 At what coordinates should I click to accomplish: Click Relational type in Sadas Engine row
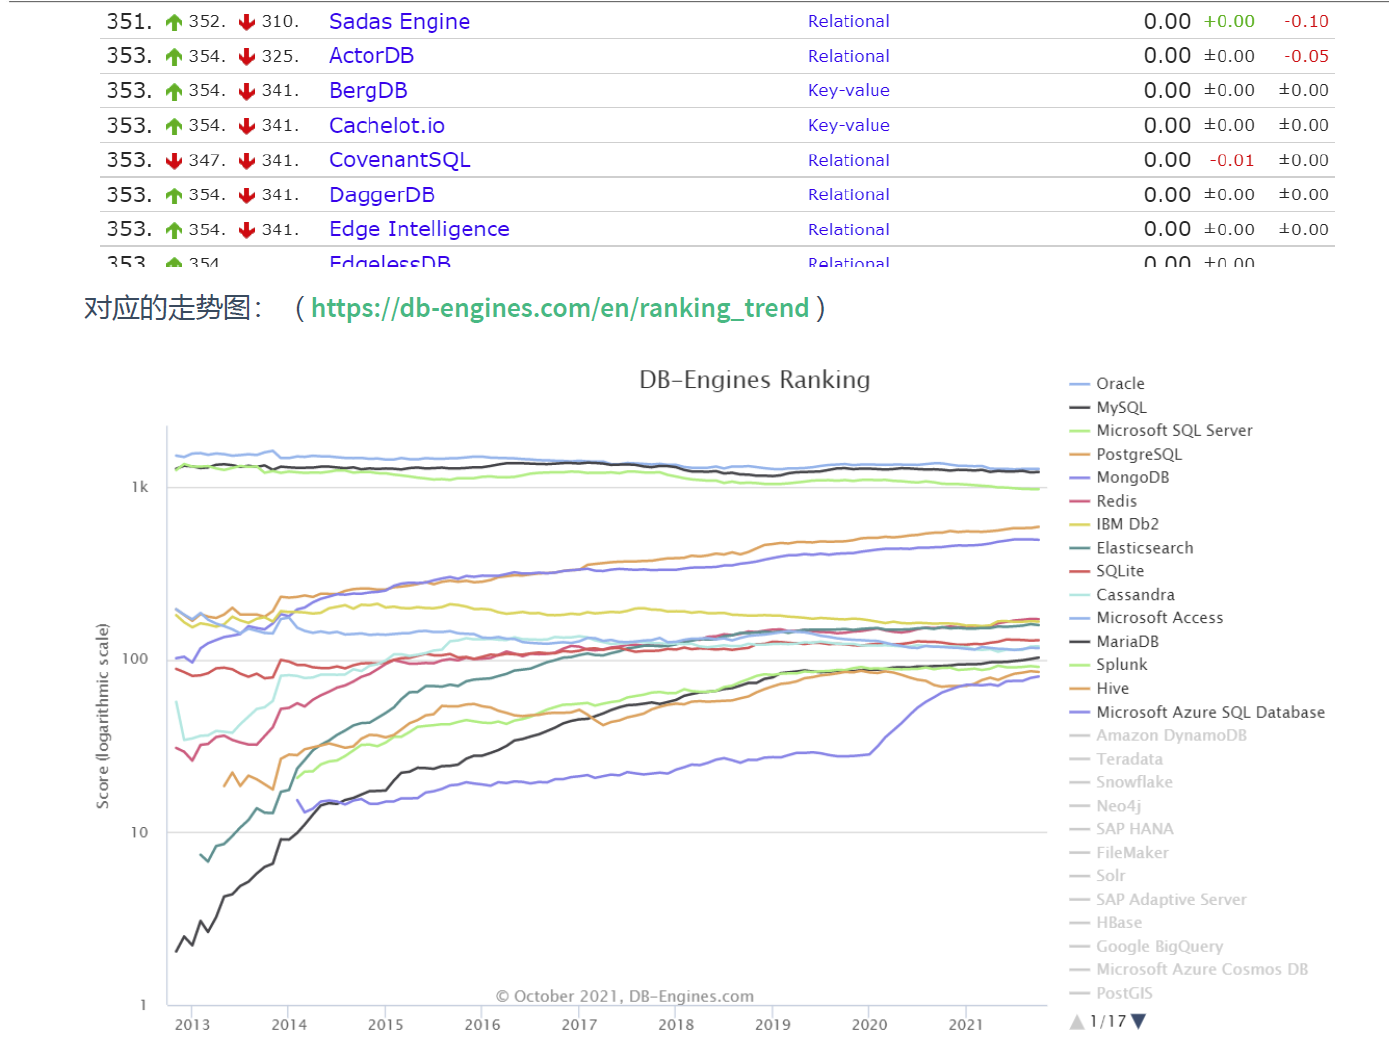[x=848, y=21]
